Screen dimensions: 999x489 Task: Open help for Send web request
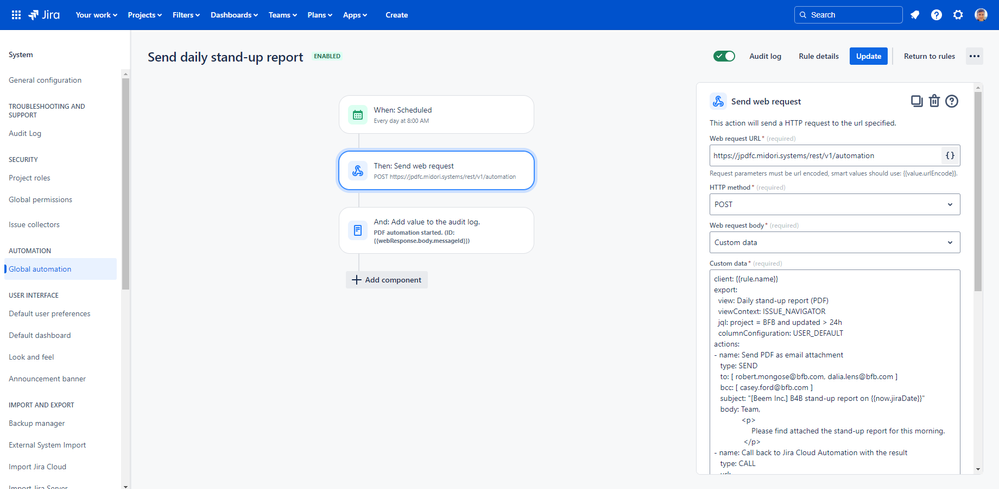952,101
